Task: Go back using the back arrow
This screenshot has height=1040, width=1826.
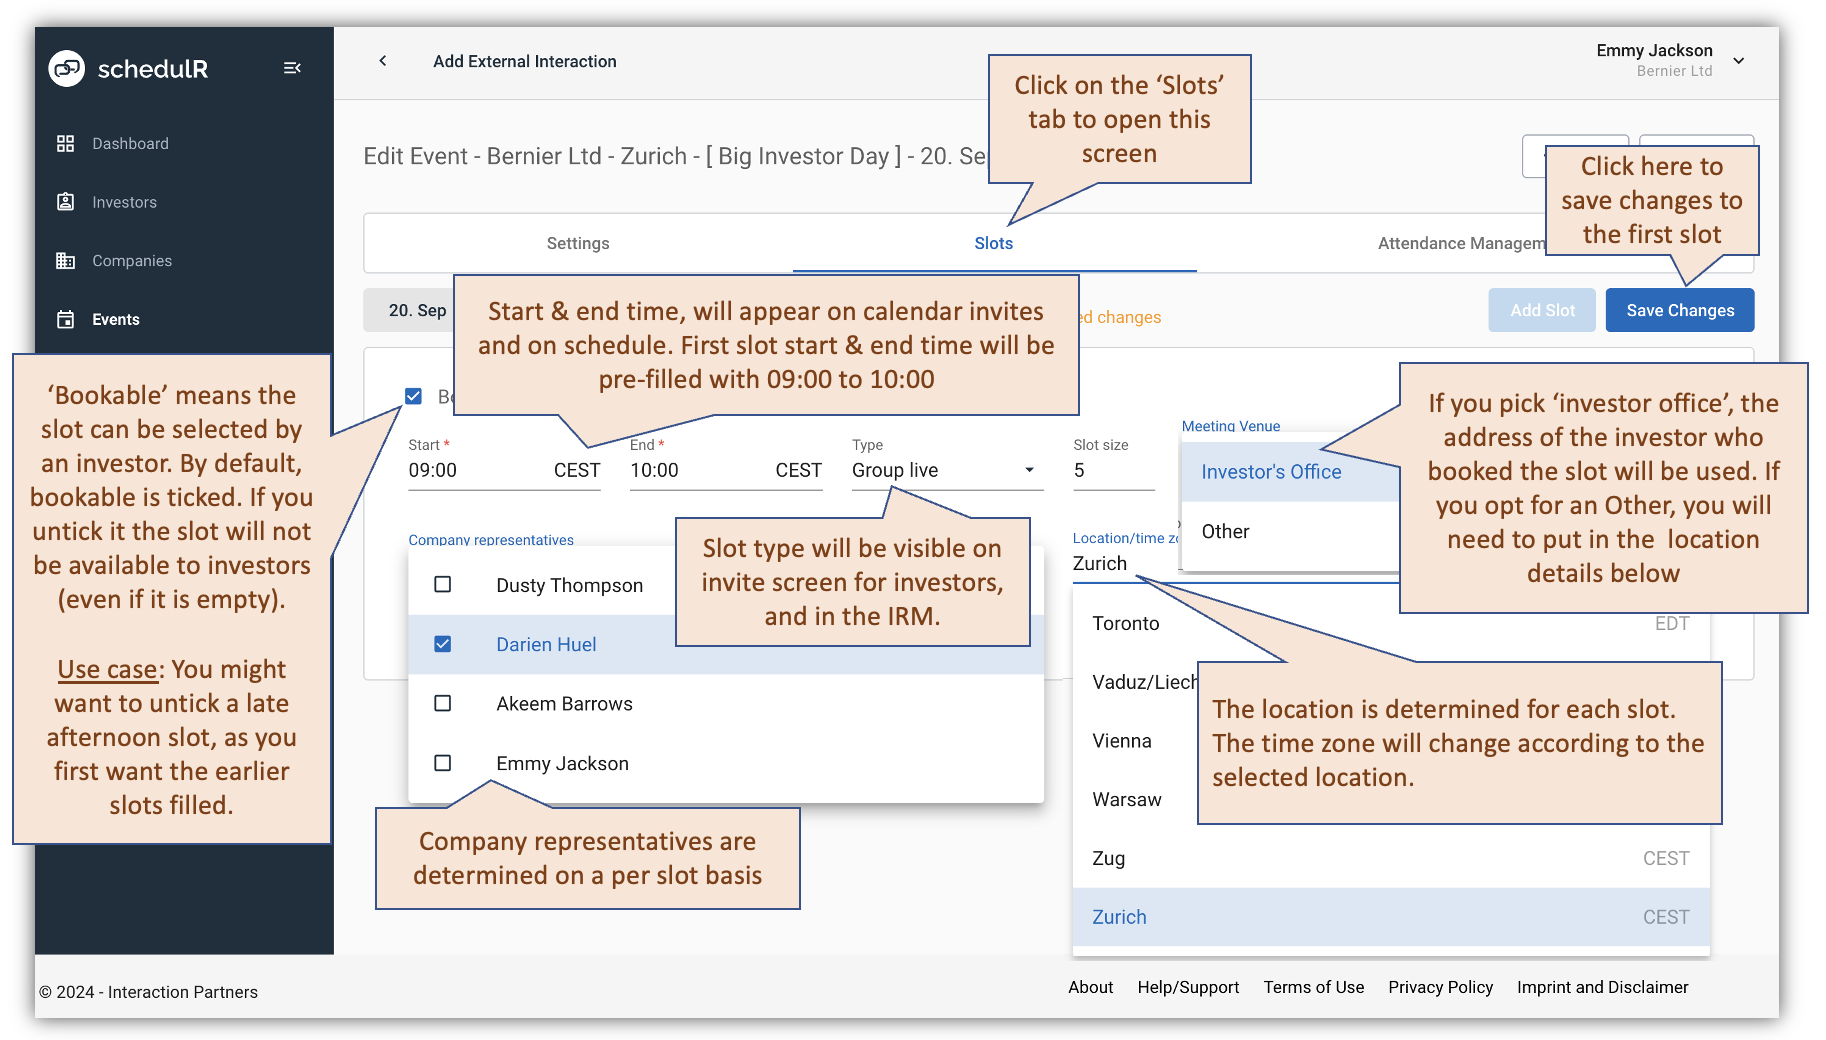Action: tap(382, 61)
